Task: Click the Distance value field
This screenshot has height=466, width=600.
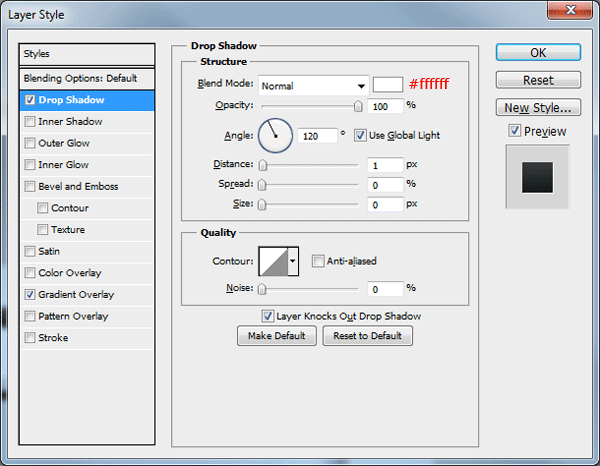Action: (385, 165)
